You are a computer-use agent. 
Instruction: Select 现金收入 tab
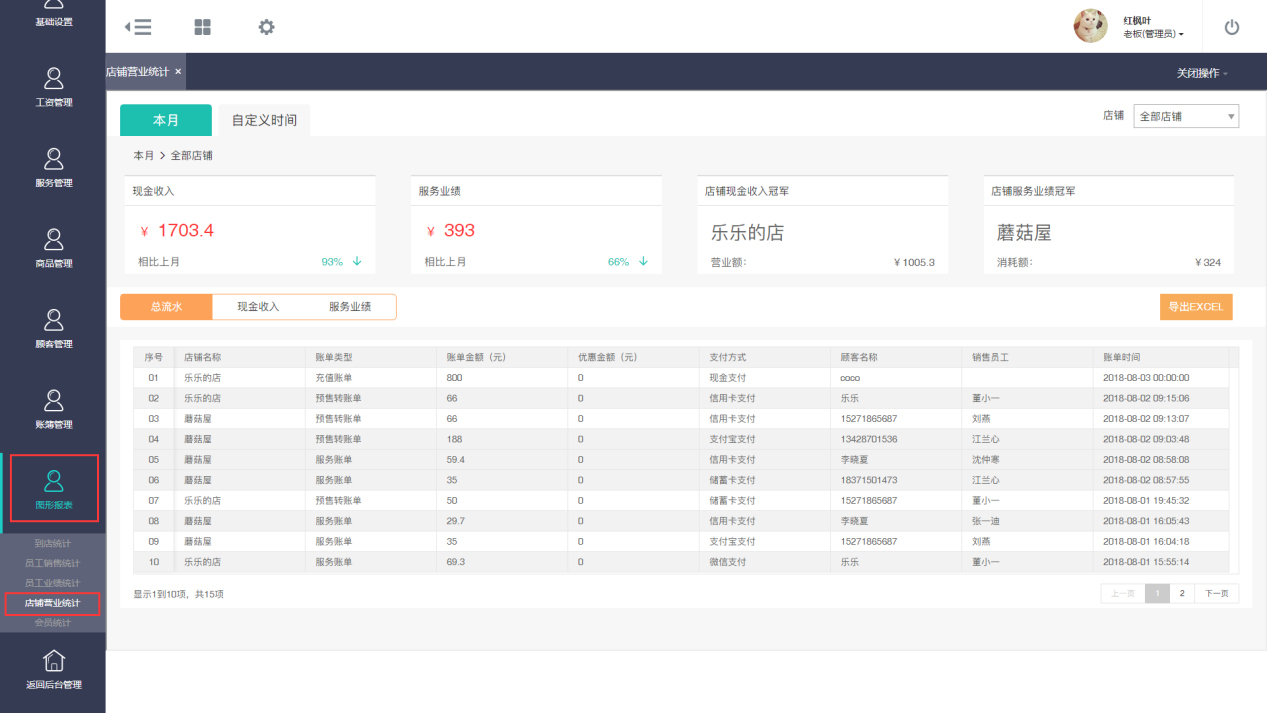(x=258, y=307)
